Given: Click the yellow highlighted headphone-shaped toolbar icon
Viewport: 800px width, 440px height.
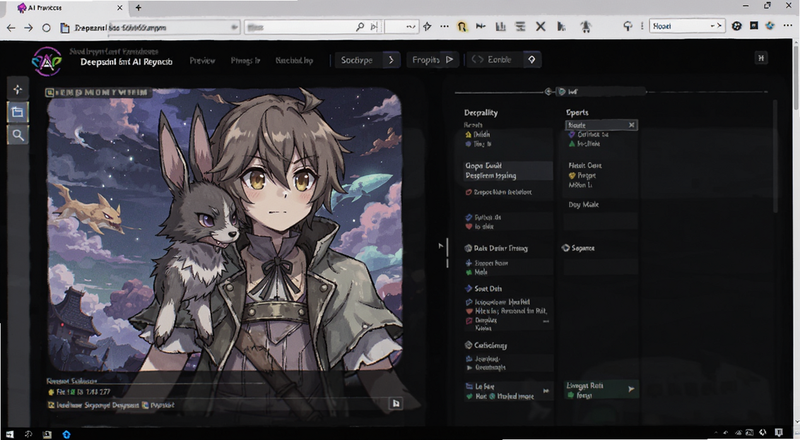Looking at the screenshot, I should click(x=462, y=27).
